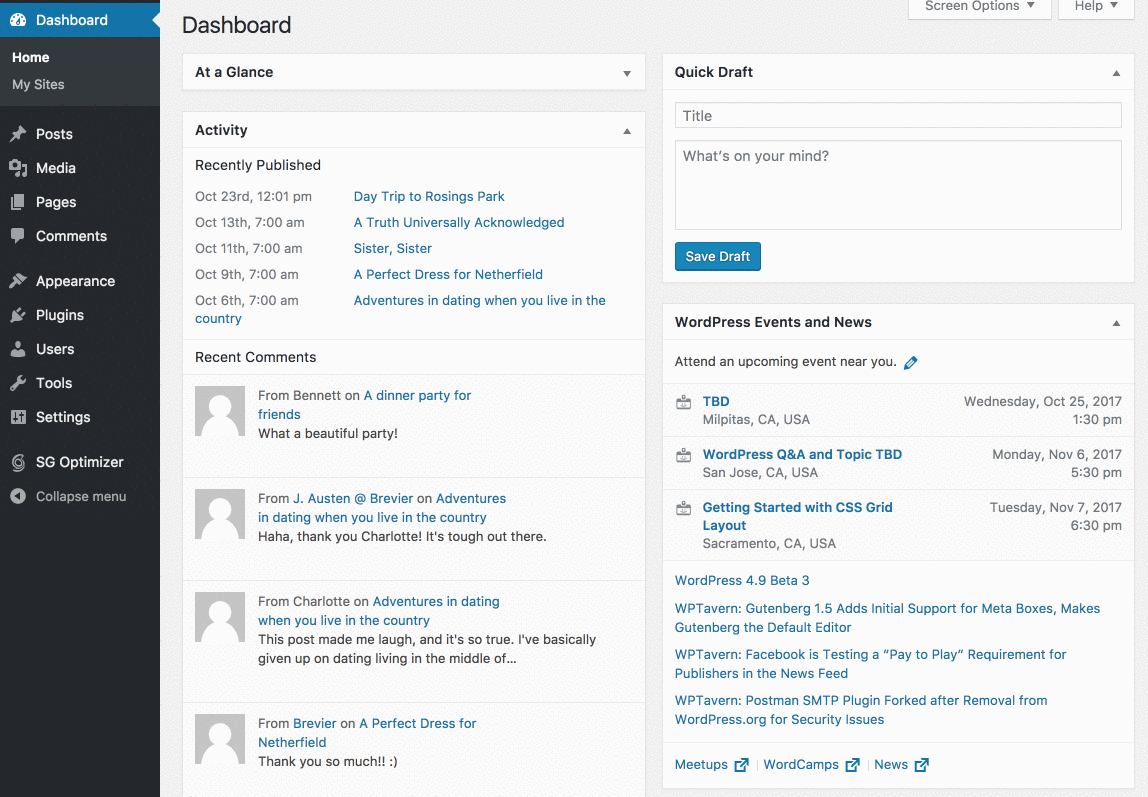Open the Posts menu
This screenshot has height=797, width=1148.
pyautogui.click(x=54, y=134)
